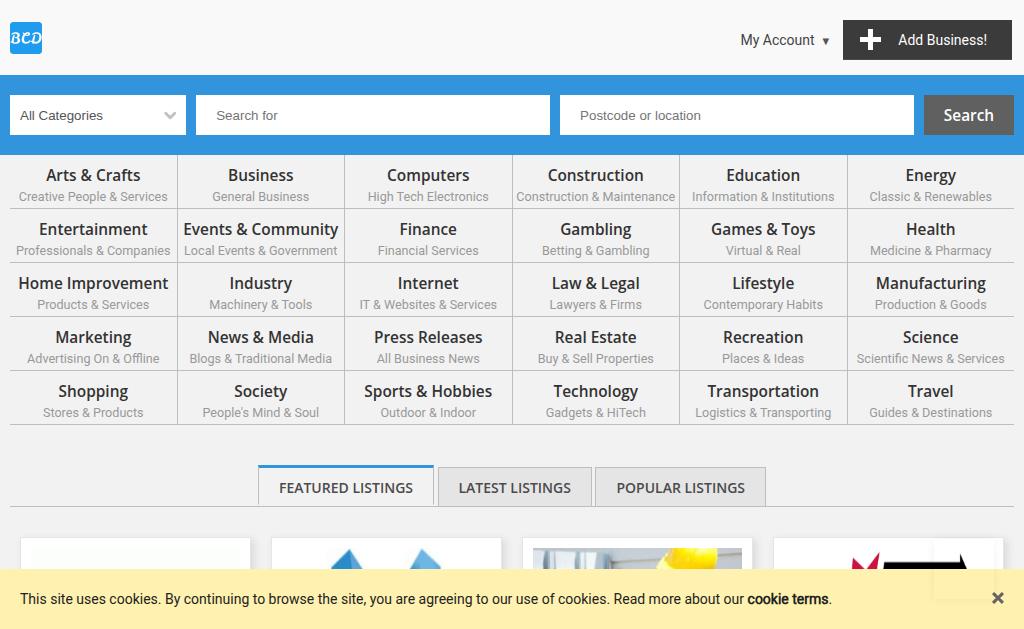Click the BCD site logo

tap(26, 38)
